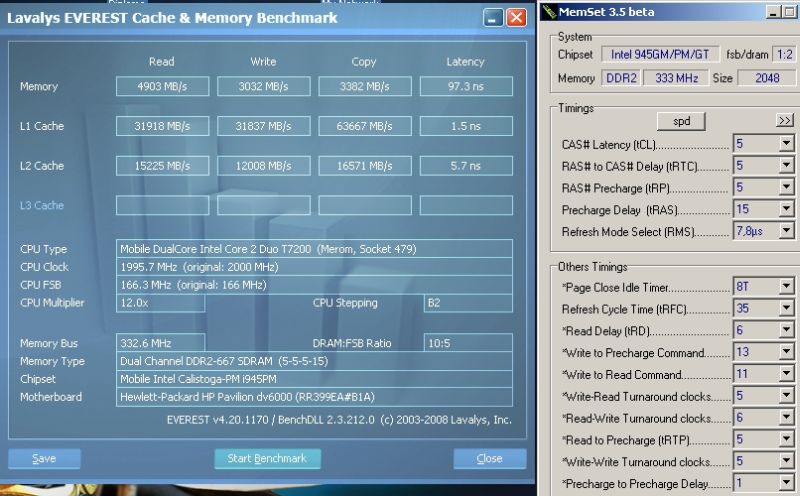Close the EVEREST Benchmark window with red X
Image resolution: width=800 pixels, height=496 pixels.
pyautogui.click(x=516, y=18)
